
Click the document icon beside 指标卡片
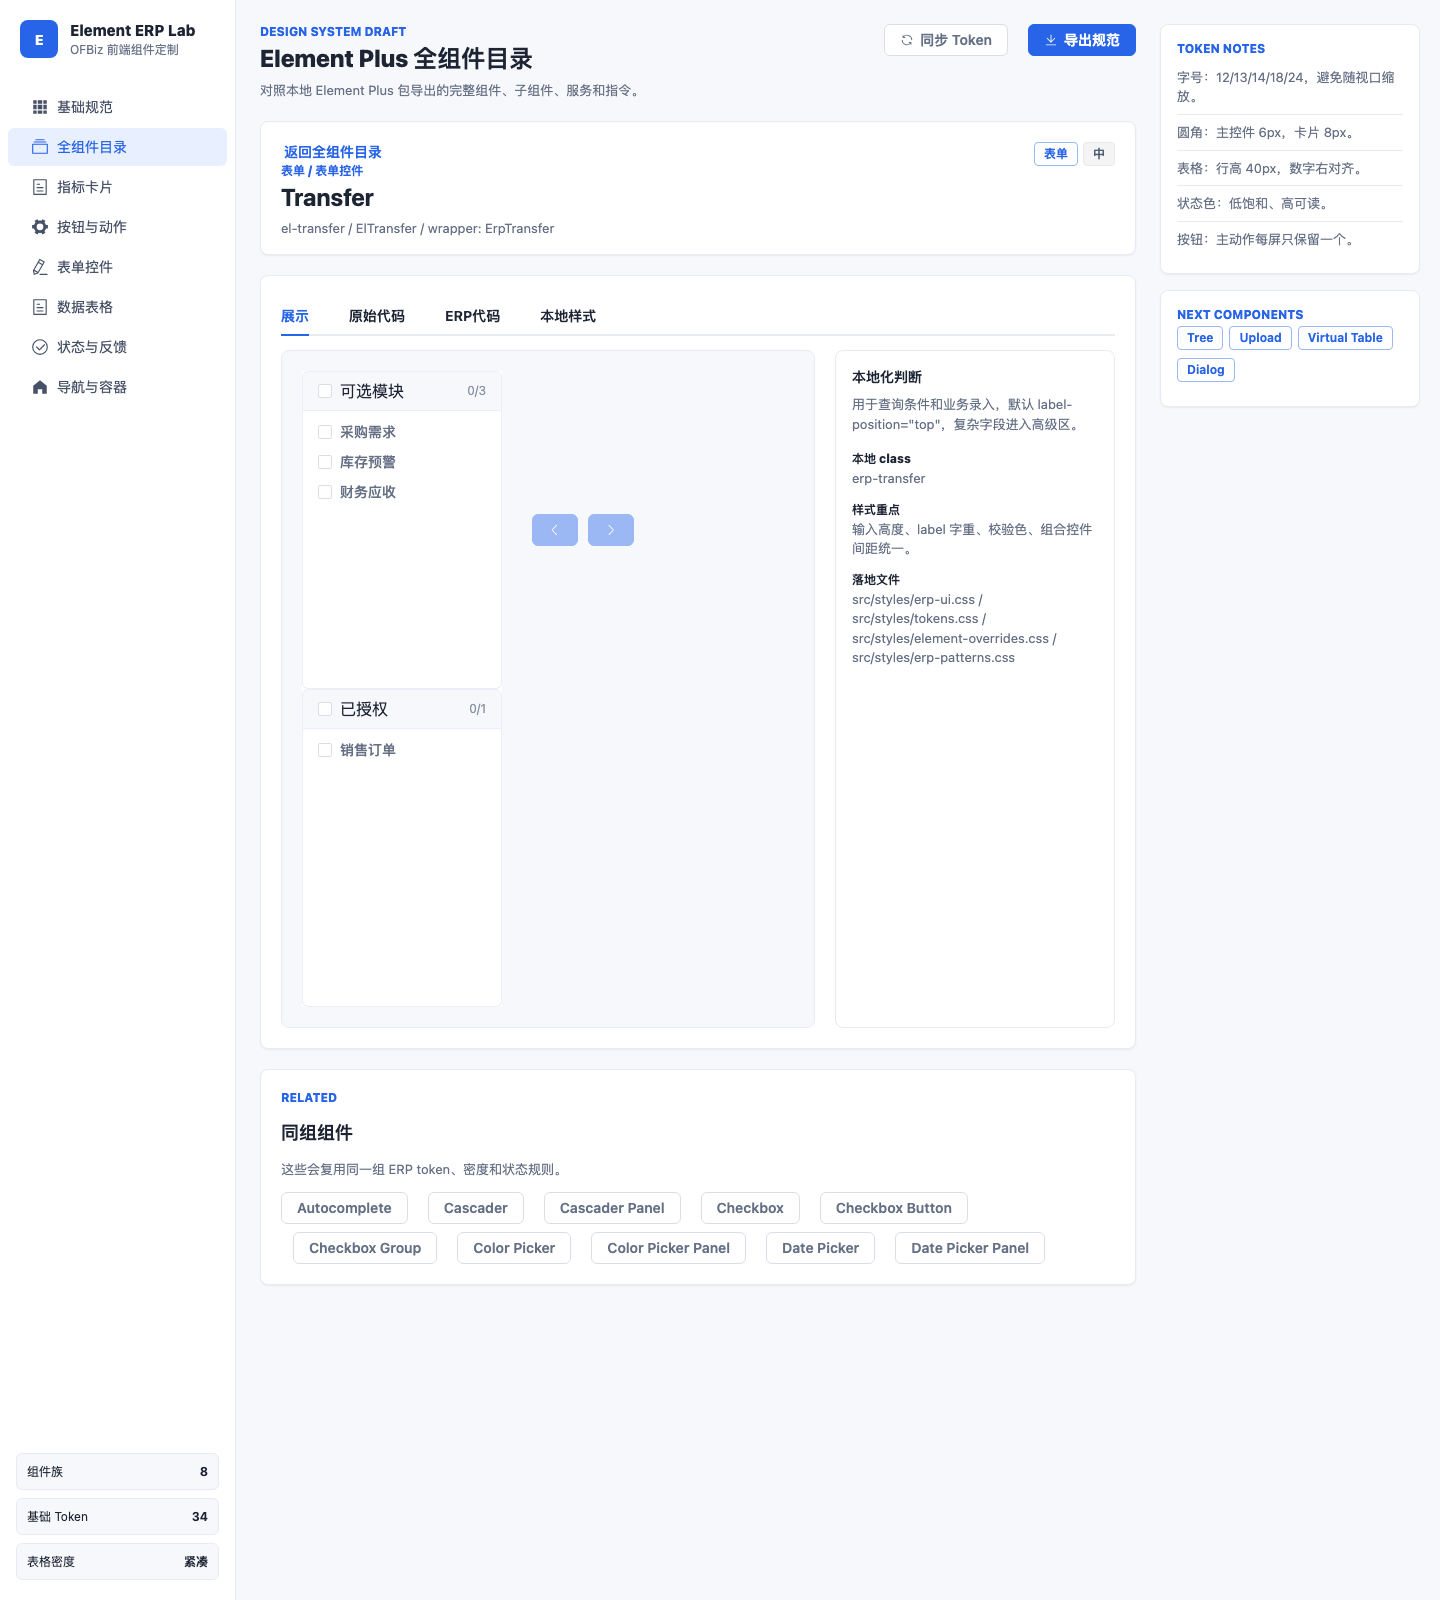[x=40, y=187]
